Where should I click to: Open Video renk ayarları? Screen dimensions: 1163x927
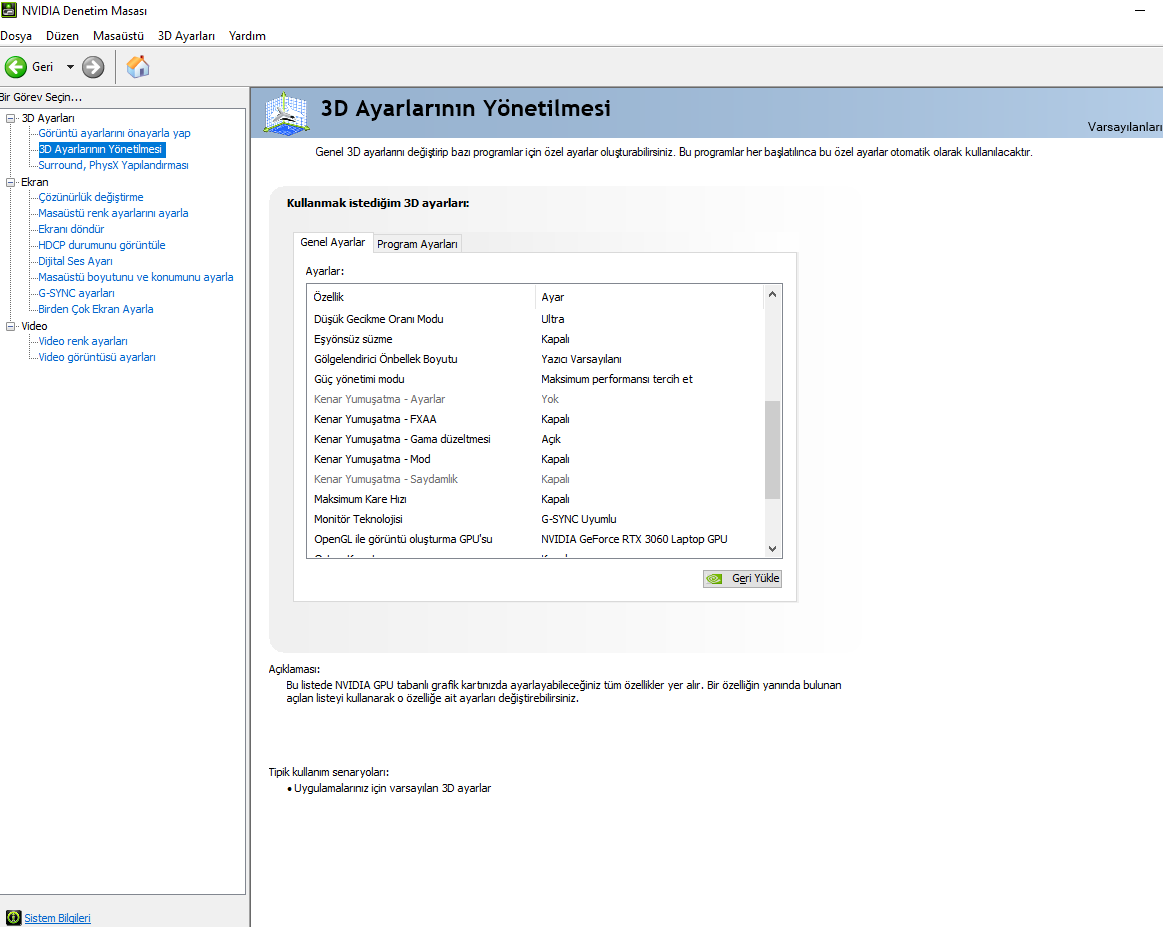click(x=82, y=341)
